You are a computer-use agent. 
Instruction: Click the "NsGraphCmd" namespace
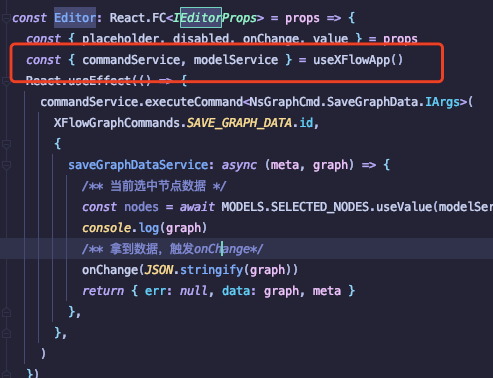click(x=285, y=102)
